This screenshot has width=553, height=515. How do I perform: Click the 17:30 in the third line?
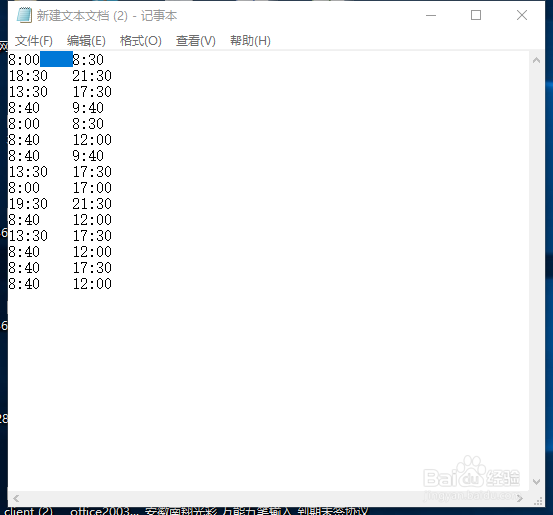pos(92,92)
